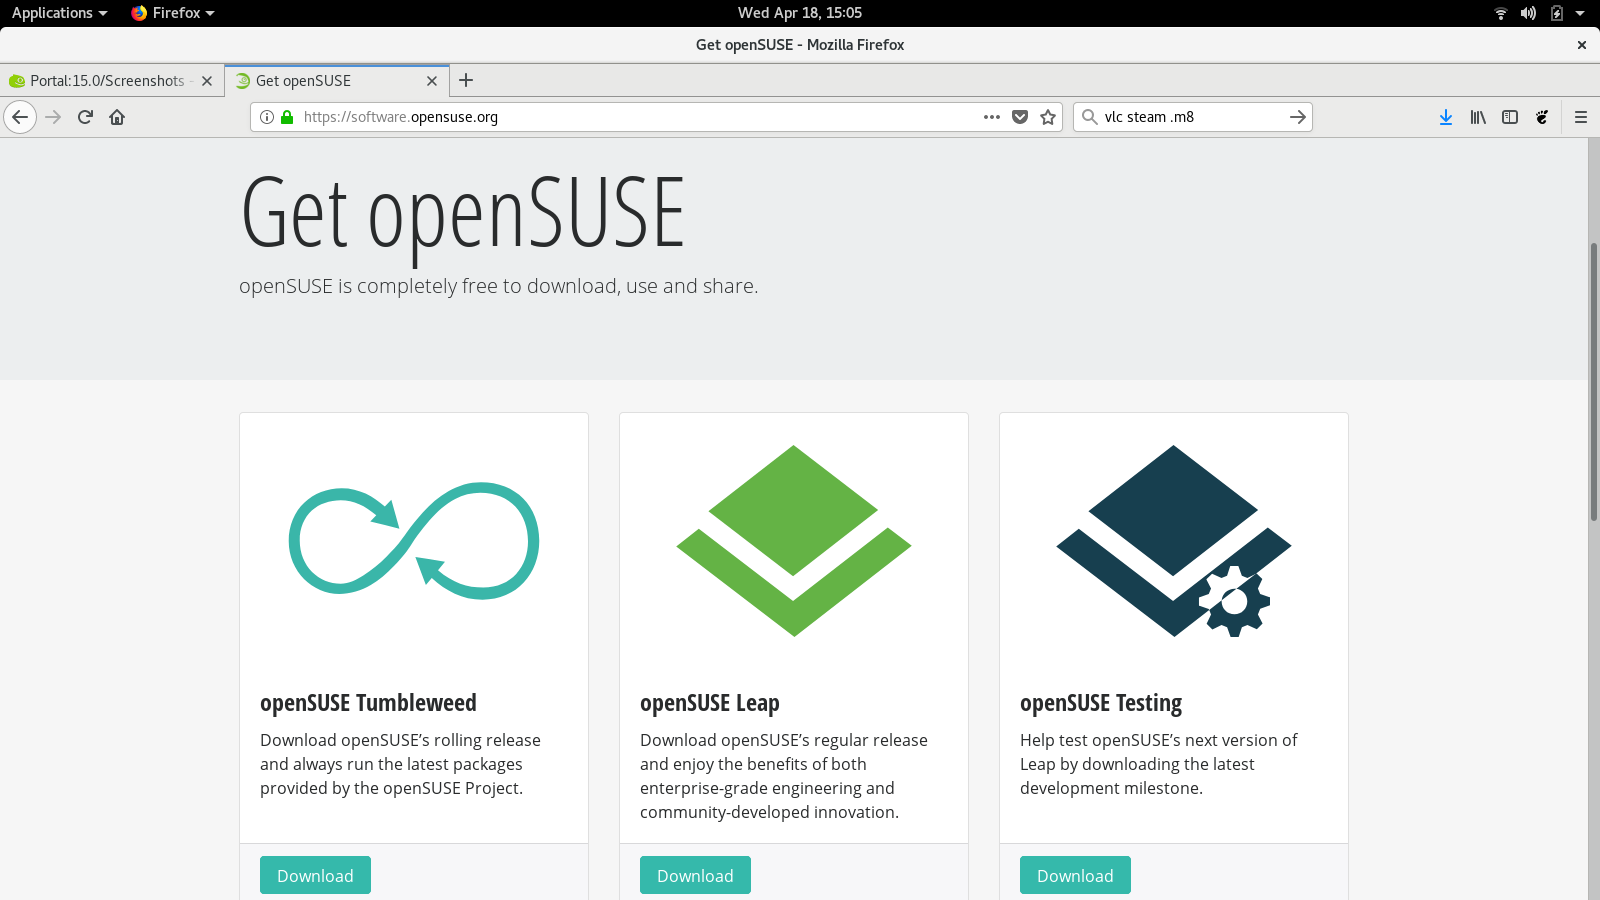Click the padlock security icon in address bar
This screenshot has width=1600, height=900.
286,117
